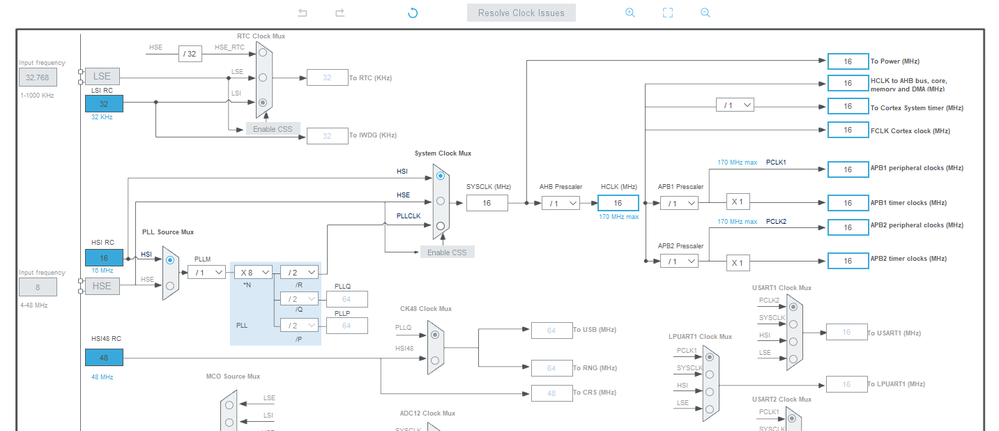Select PLLCLK in System Clock Mux
The width and height of the screenshot is (999, 431).
(440, 225)
